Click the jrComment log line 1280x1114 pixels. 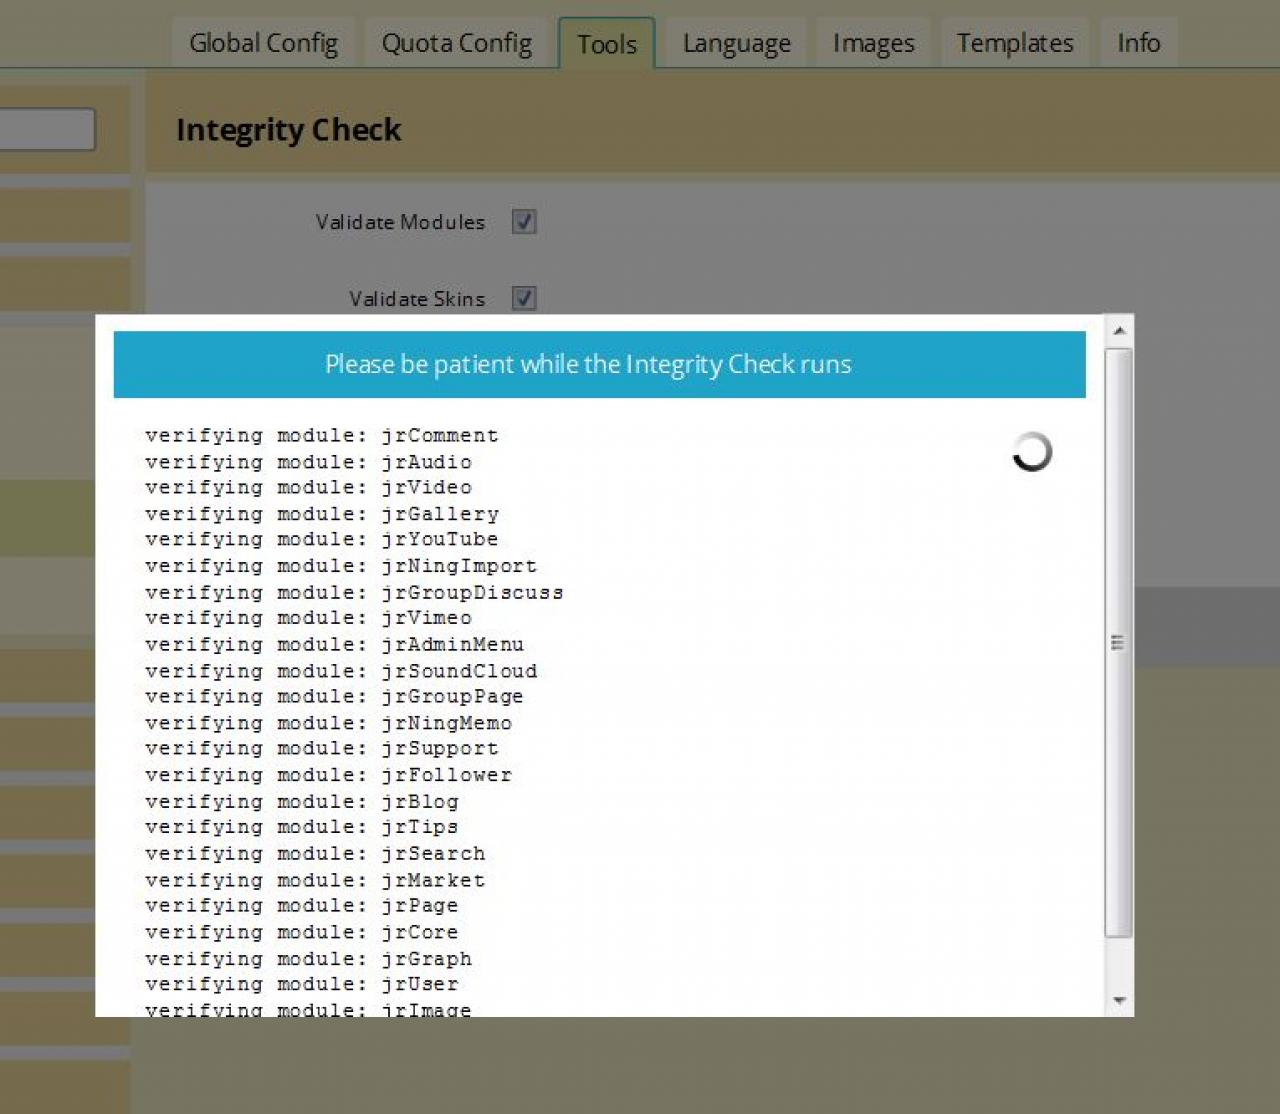321,435
